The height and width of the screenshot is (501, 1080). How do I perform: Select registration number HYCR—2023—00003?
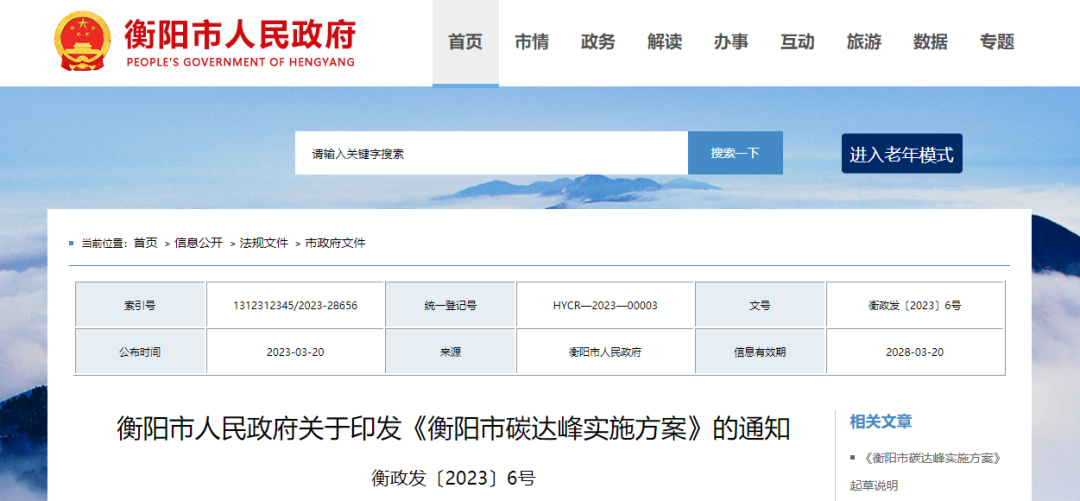[605, 305]
